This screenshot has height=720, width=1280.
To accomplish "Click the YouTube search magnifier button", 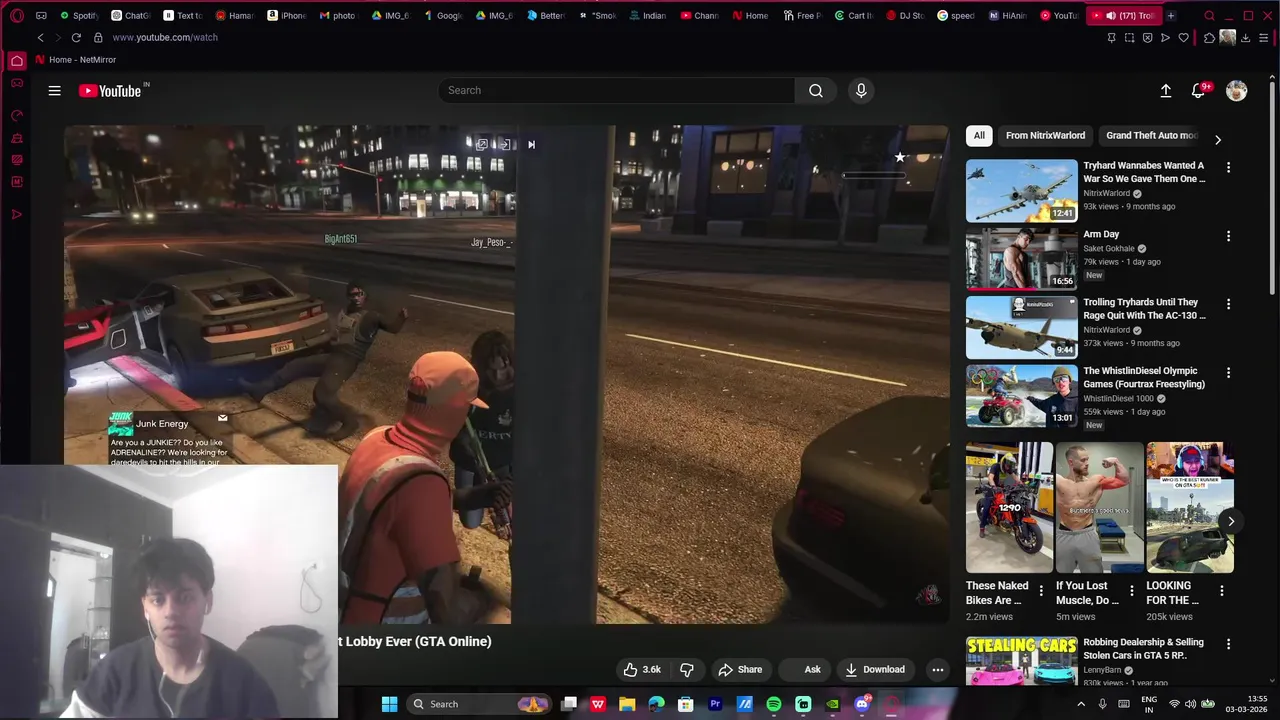I will (816, 90).
